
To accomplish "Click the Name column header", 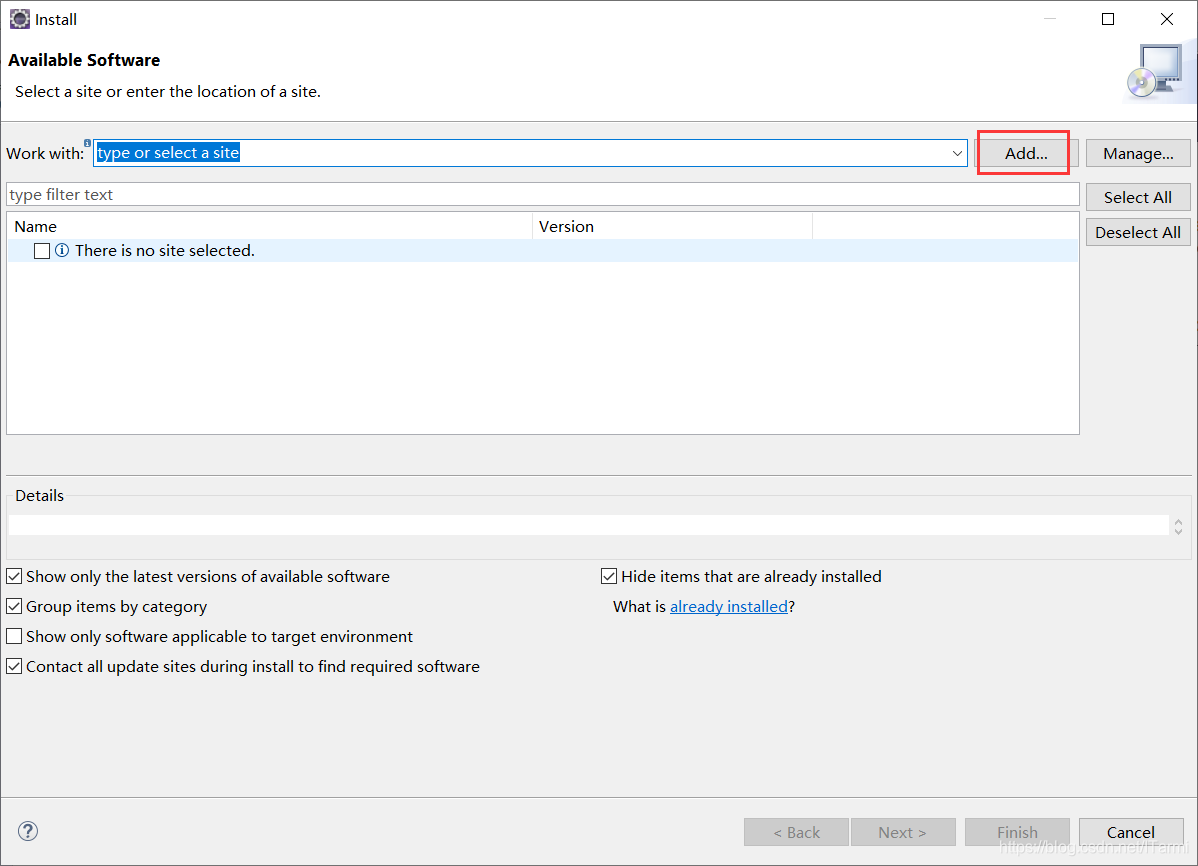I will (270, 226).
